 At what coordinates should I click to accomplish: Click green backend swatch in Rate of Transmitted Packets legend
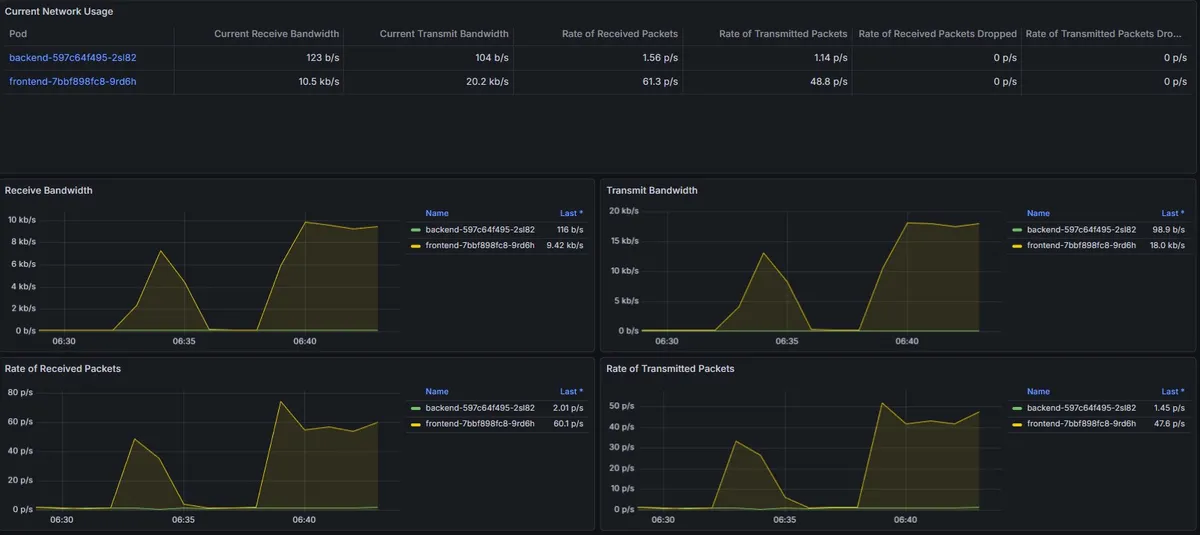(1017, 409)
